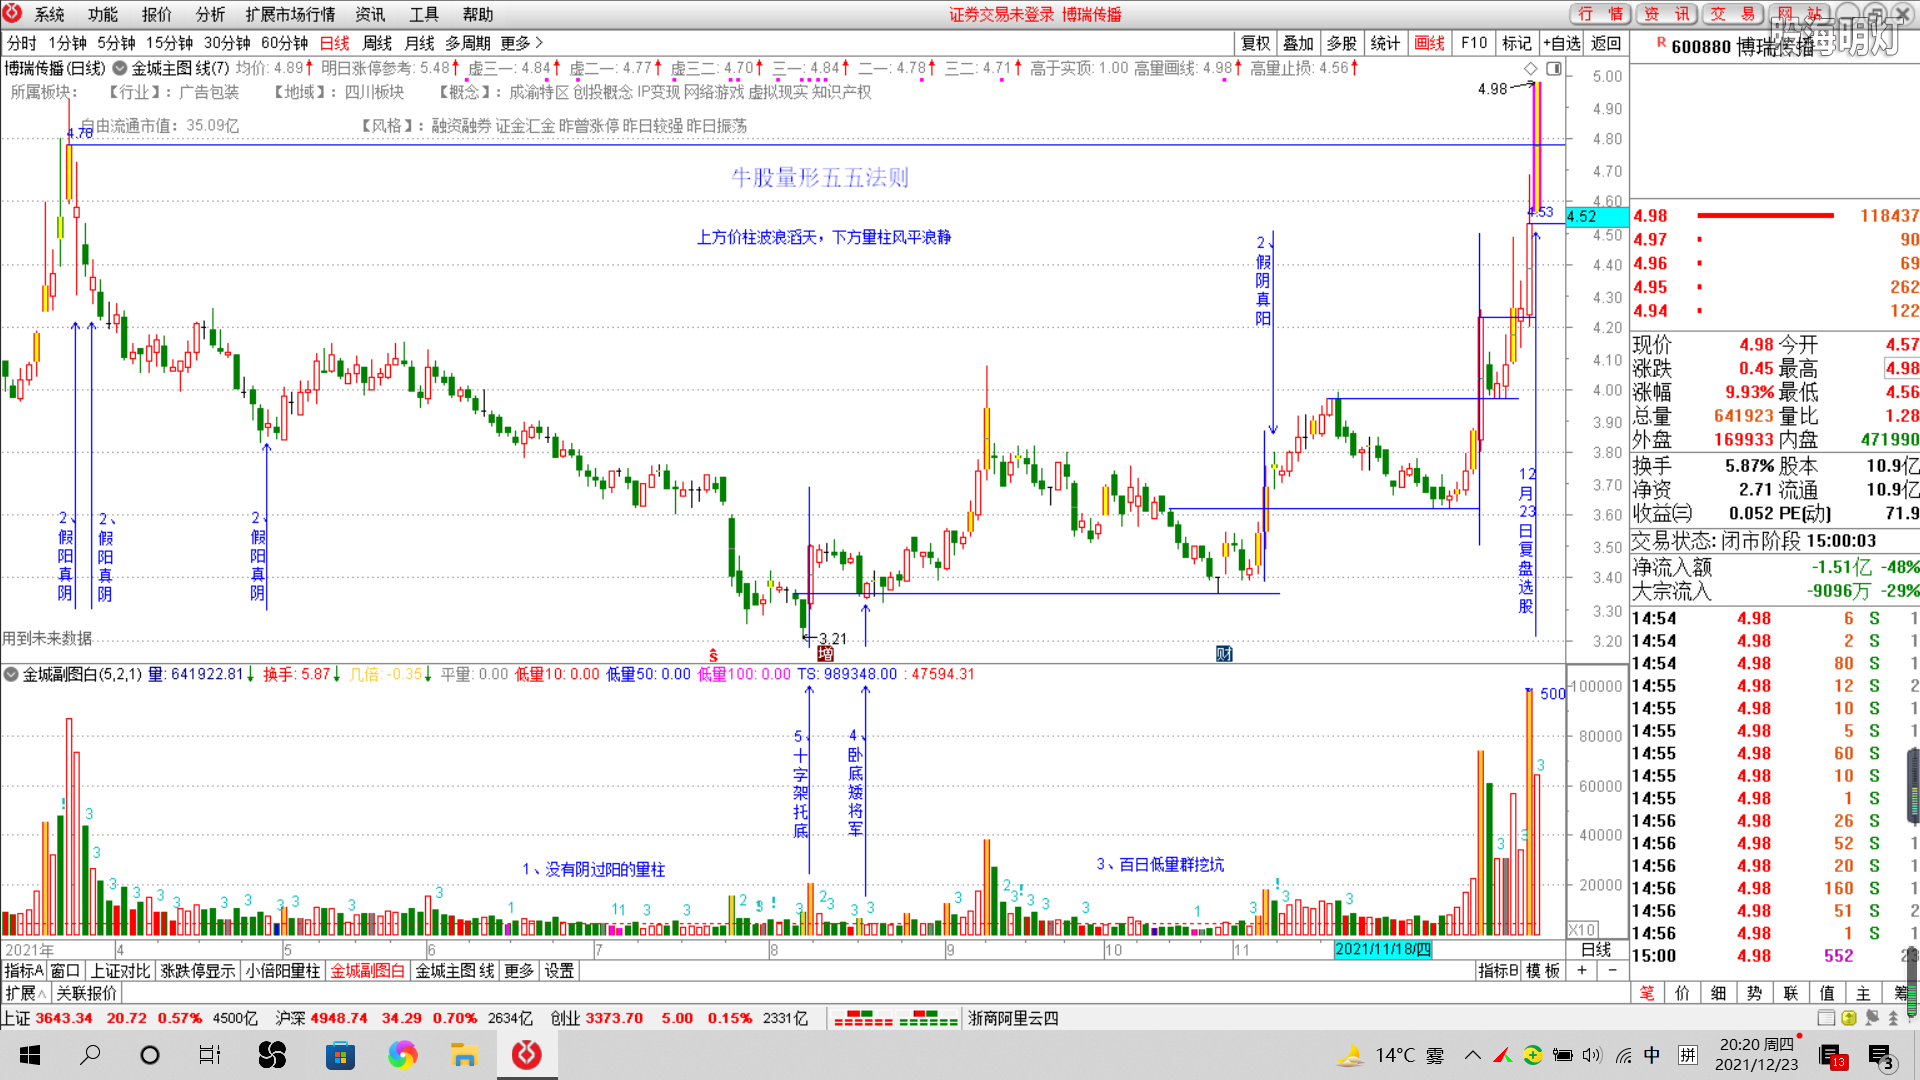Screen dimensions: 1920x1080
Task: Toggle the 画线 drawing tool
Action: coord(1429,43)
